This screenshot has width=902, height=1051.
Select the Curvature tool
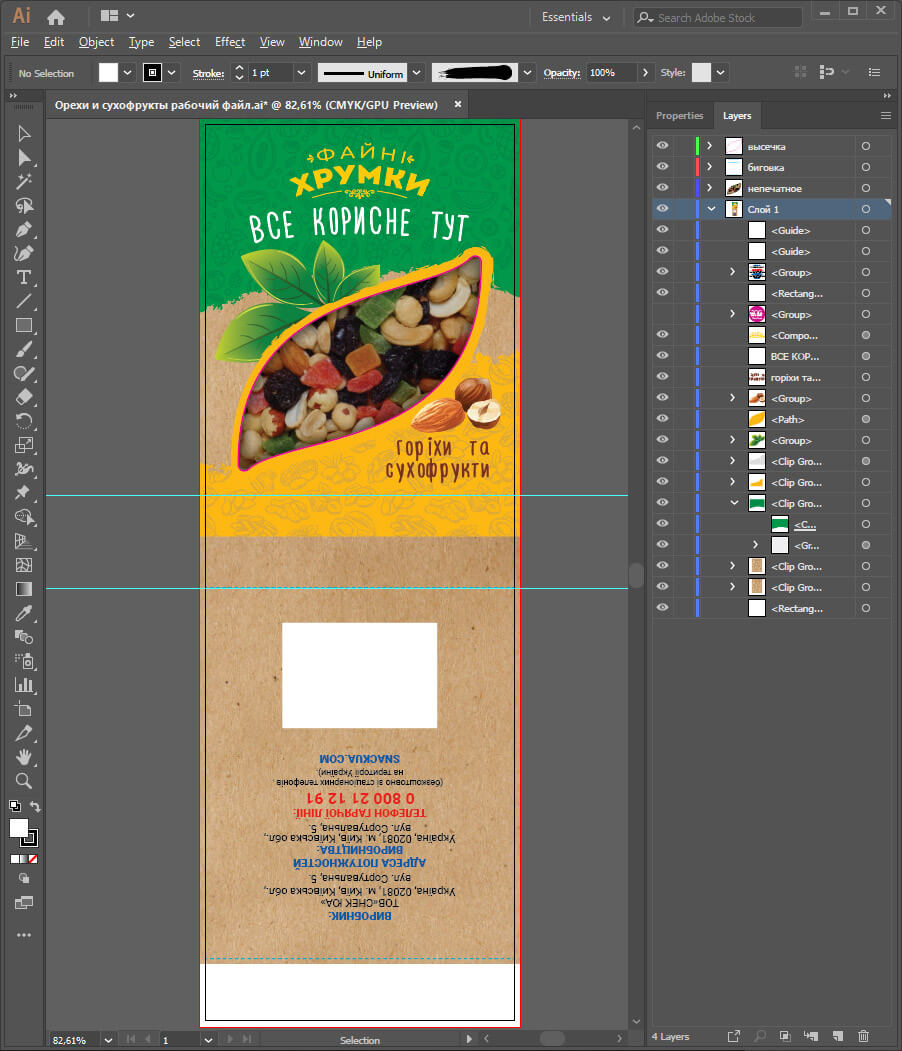(x=24, y=253)
